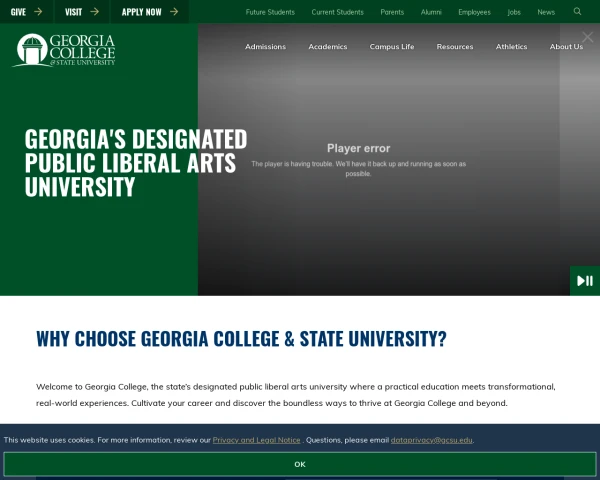The height and width of the screenshot is (480, 600).
Task: Open the News link
Action: tap(546, 12)
